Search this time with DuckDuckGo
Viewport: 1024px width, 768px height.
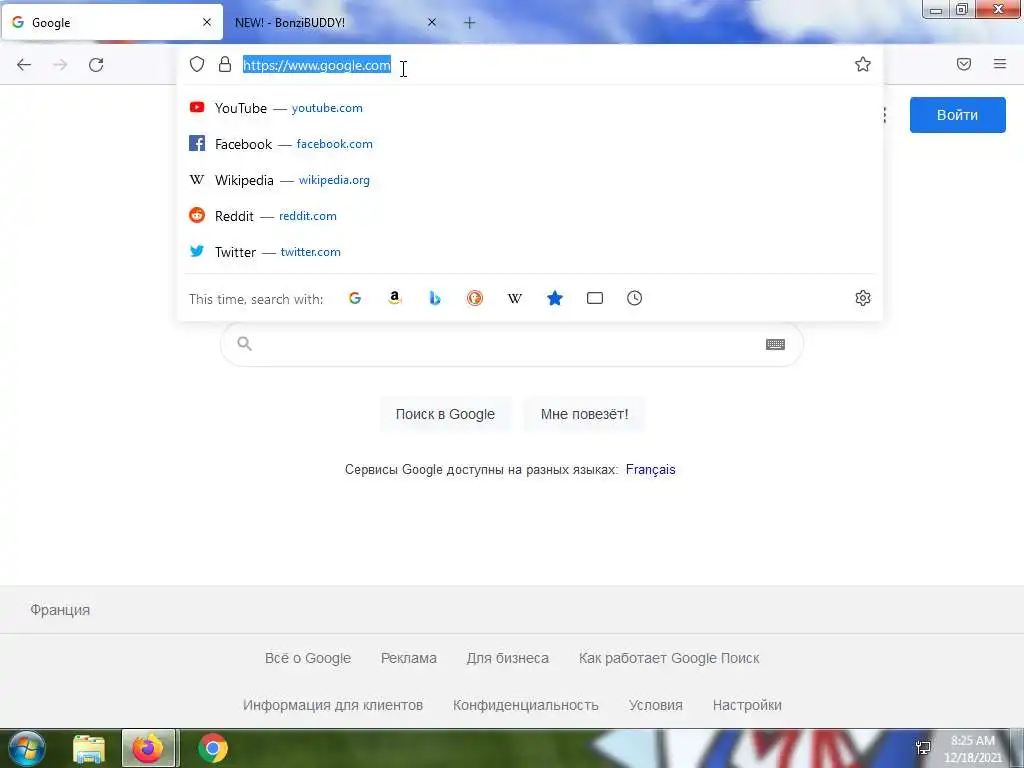coord(475,298)
